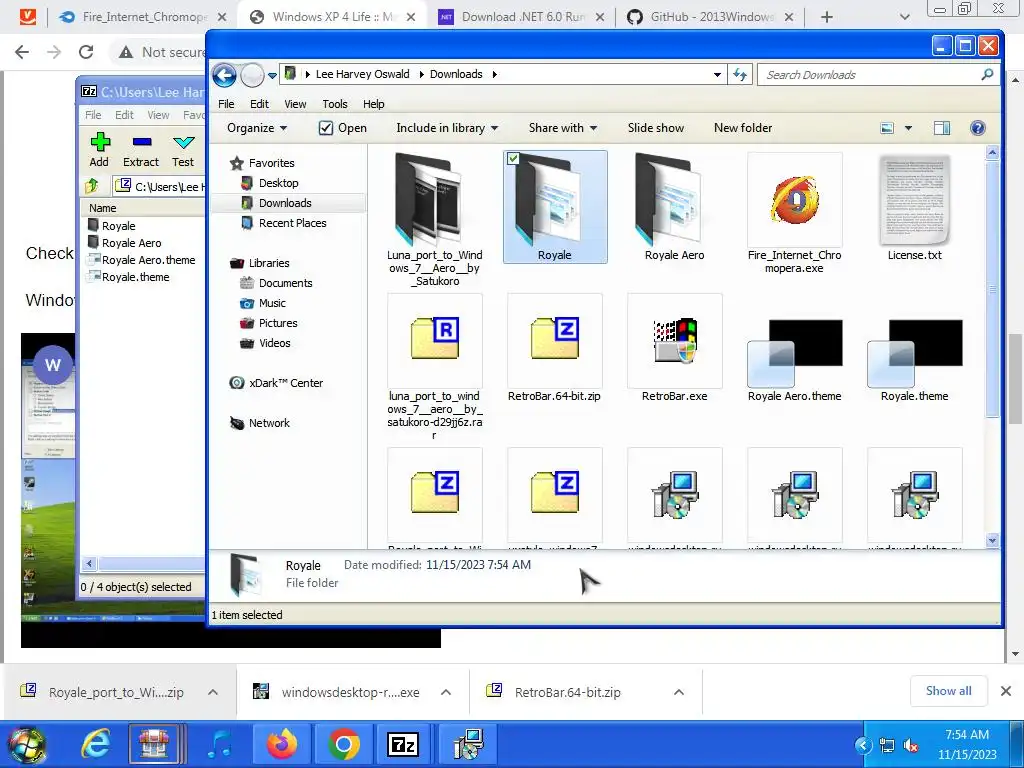
Task: Expand the Organize dropdown
Action: (257, 128)
